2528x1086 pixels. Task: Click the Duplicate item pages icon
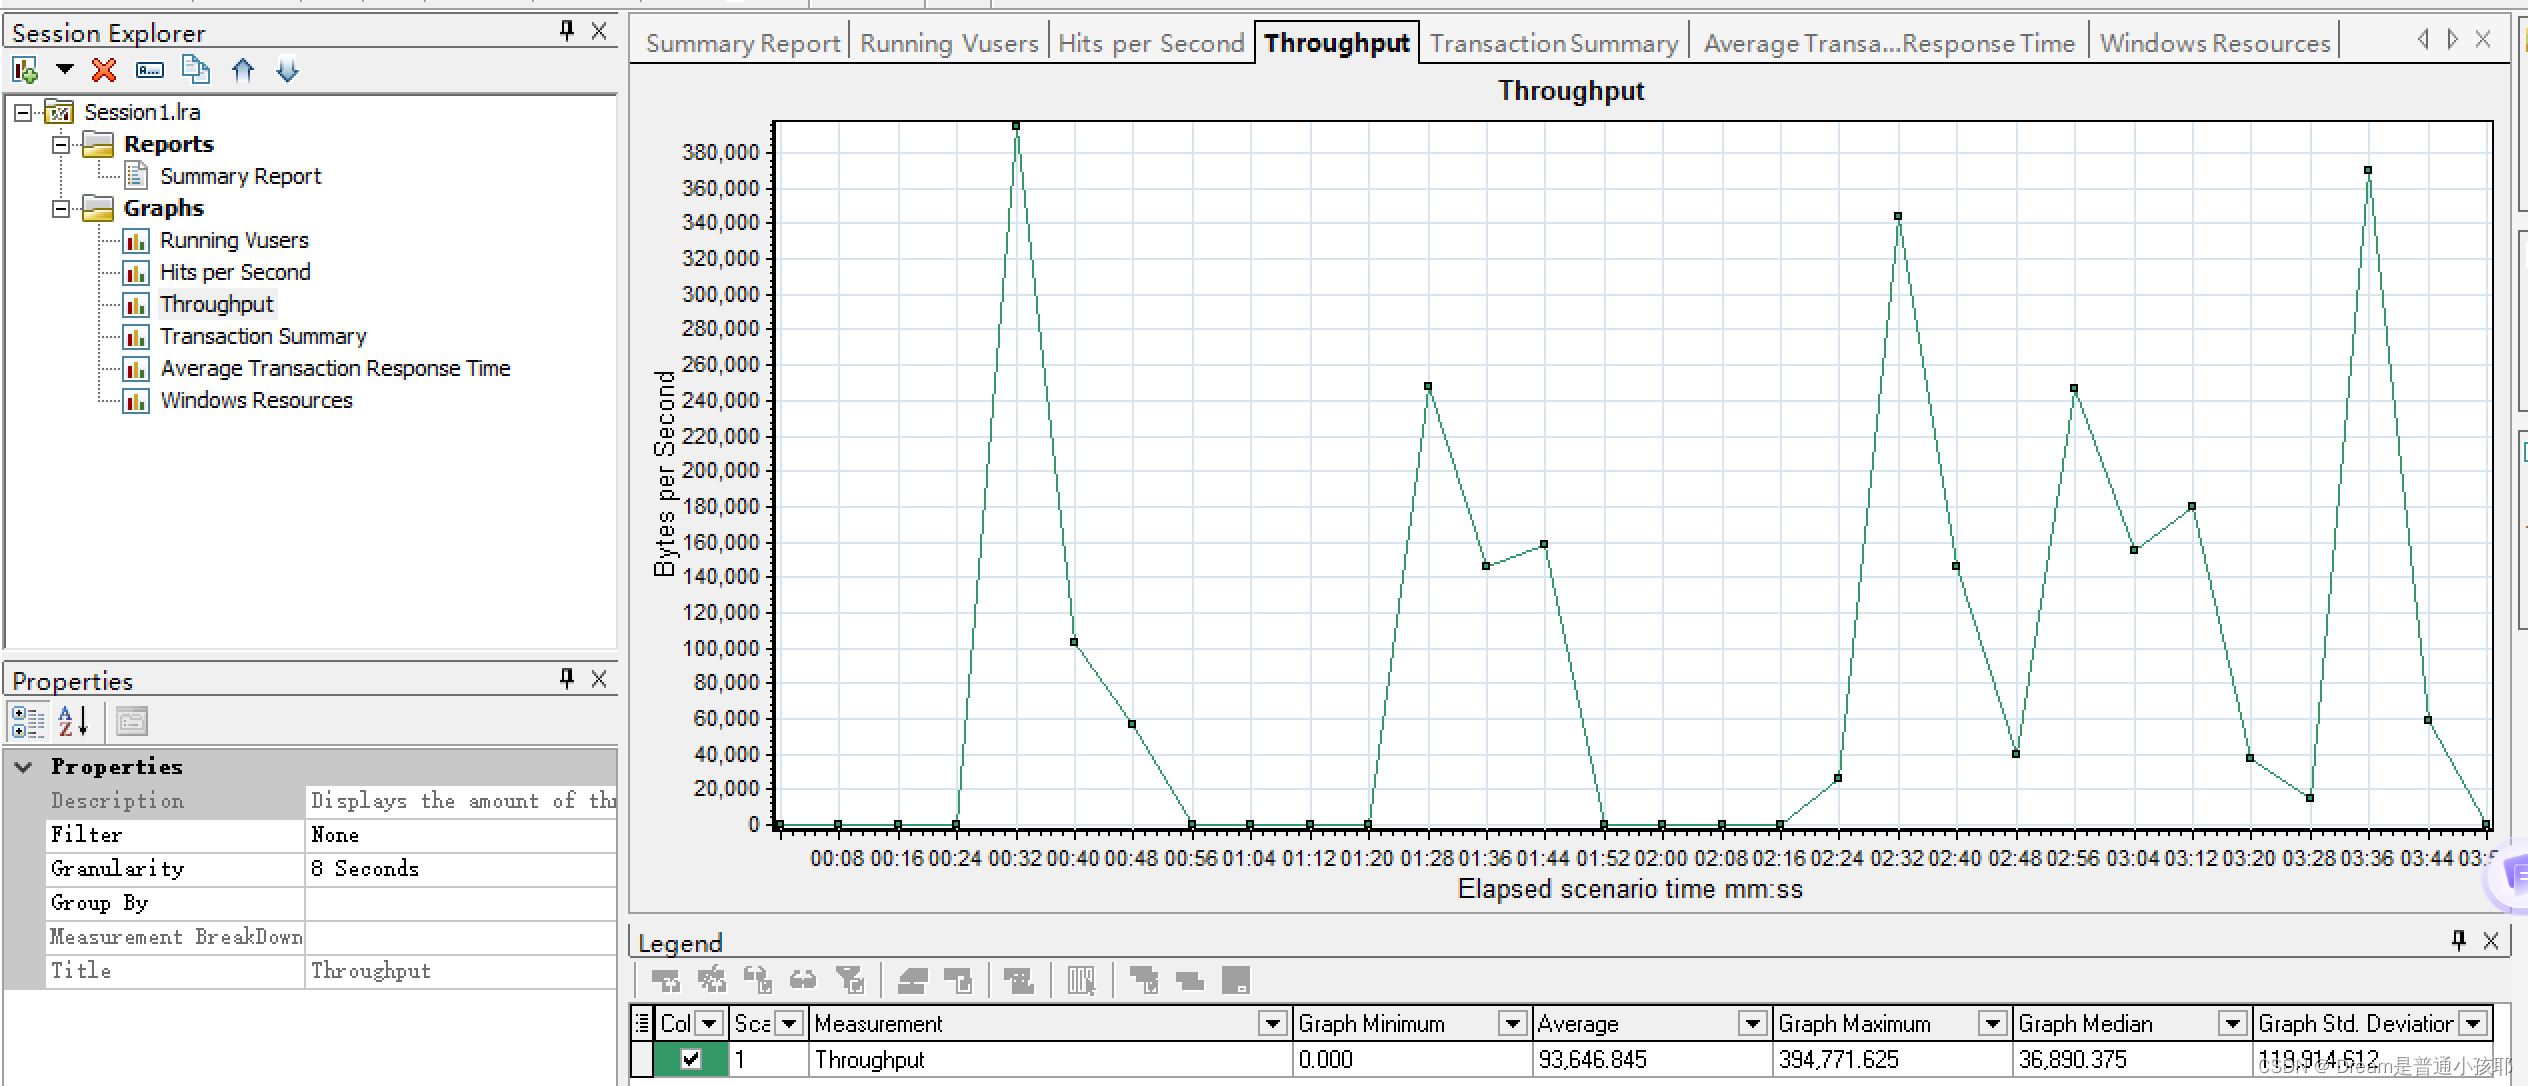(x=196, y=70)
